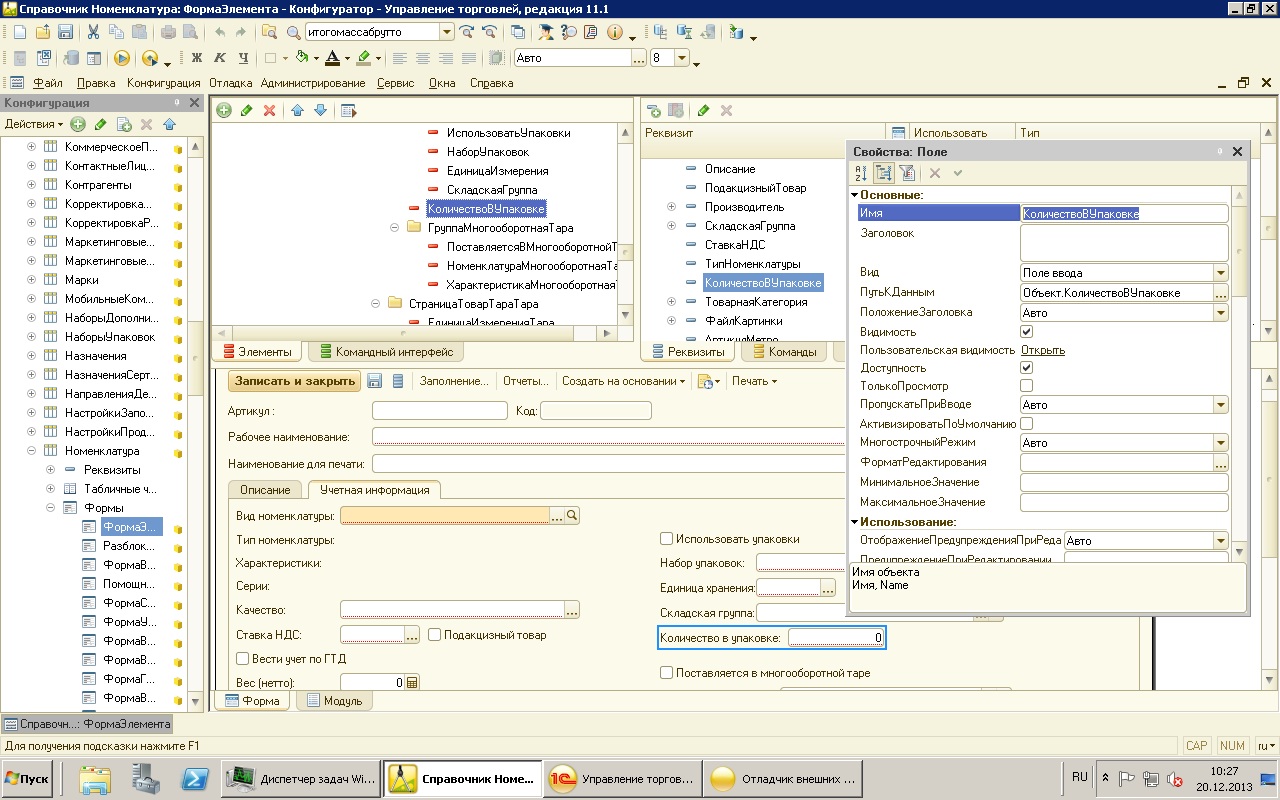Click the Открыть link for user visibility
1280x800 pixels.
[1042, 350]
